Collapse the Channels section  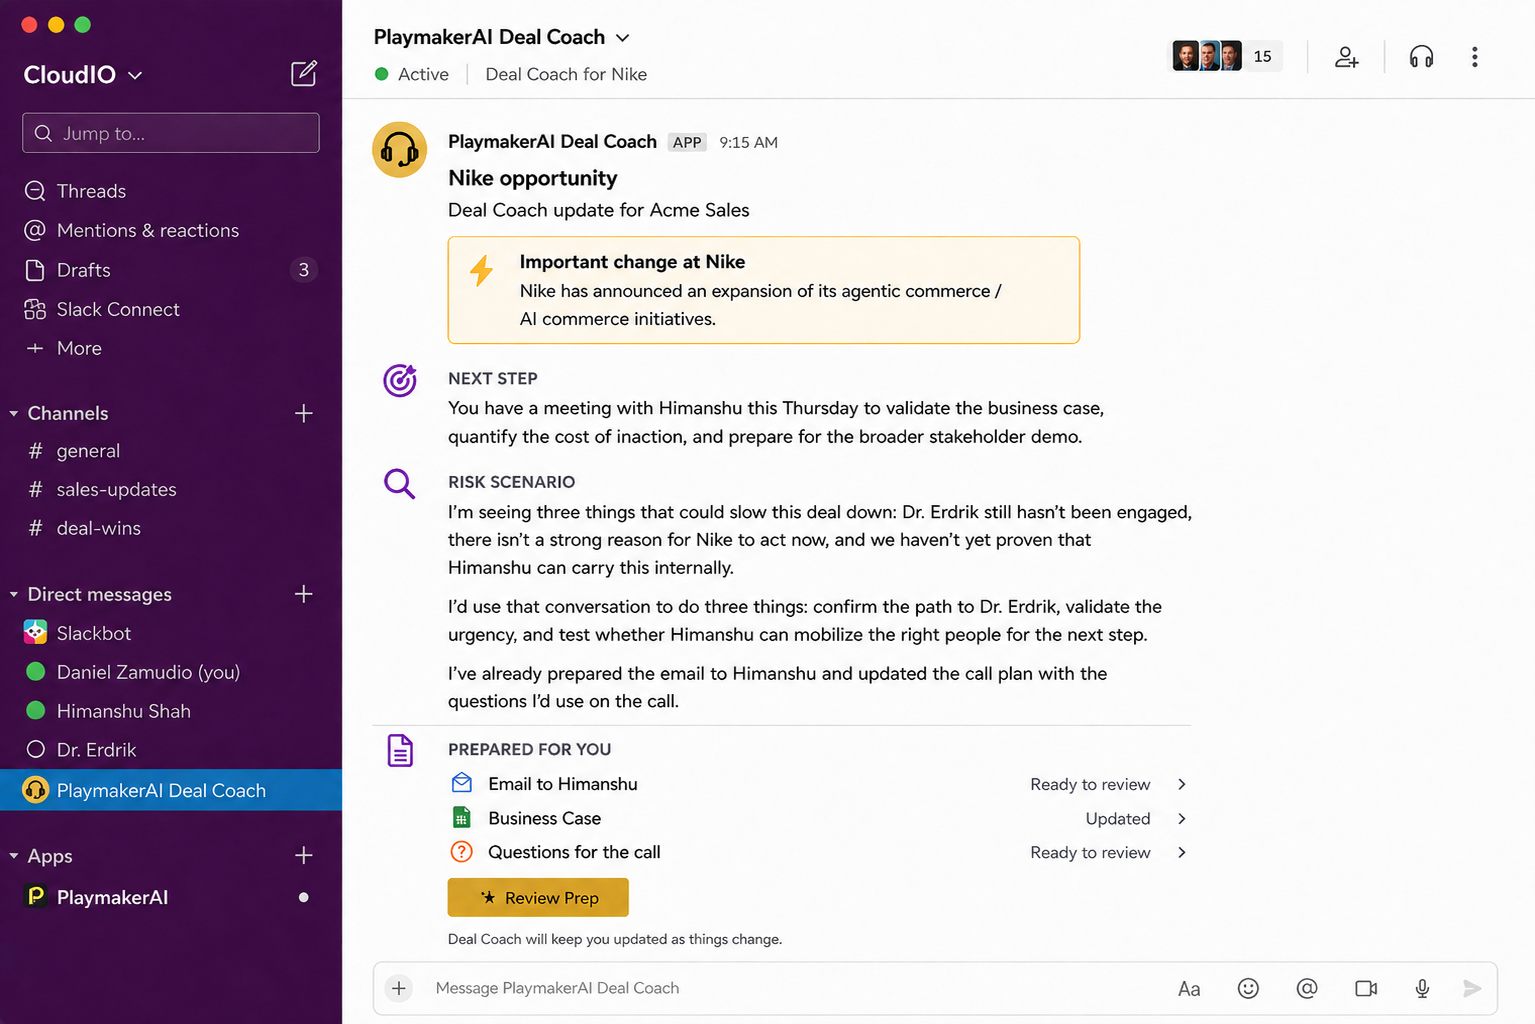14,413
